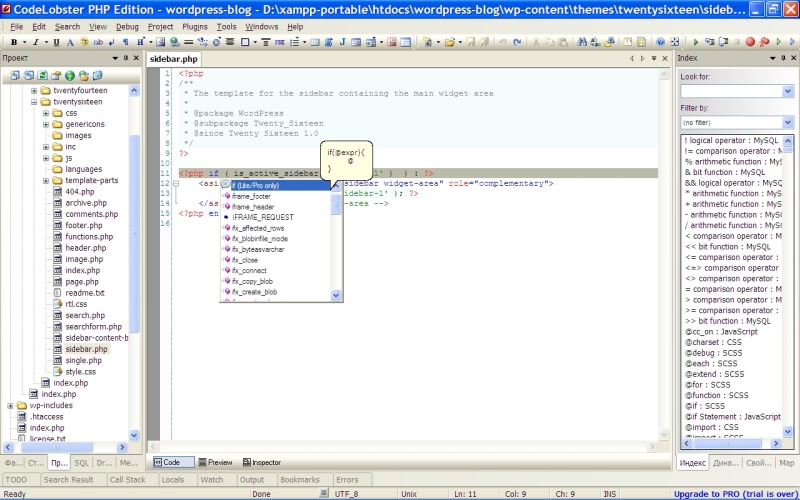
Task: Open the Debug menu
Action: point(127,27)
